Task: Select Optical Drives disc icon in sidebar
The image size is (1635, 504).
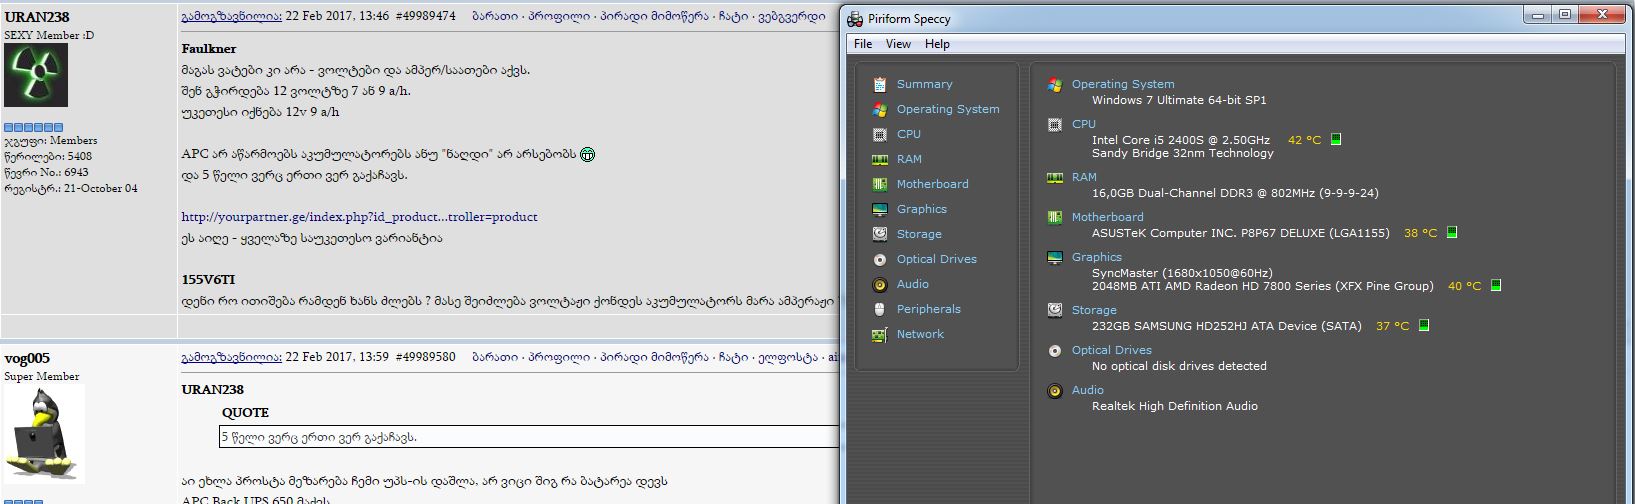Action: (x=879, y=259)
